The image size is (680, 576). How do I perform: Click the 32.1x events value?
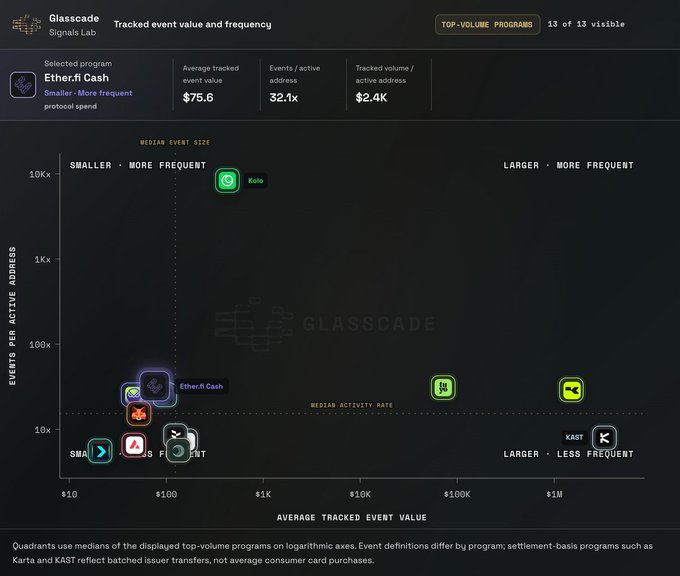point(284,98)
